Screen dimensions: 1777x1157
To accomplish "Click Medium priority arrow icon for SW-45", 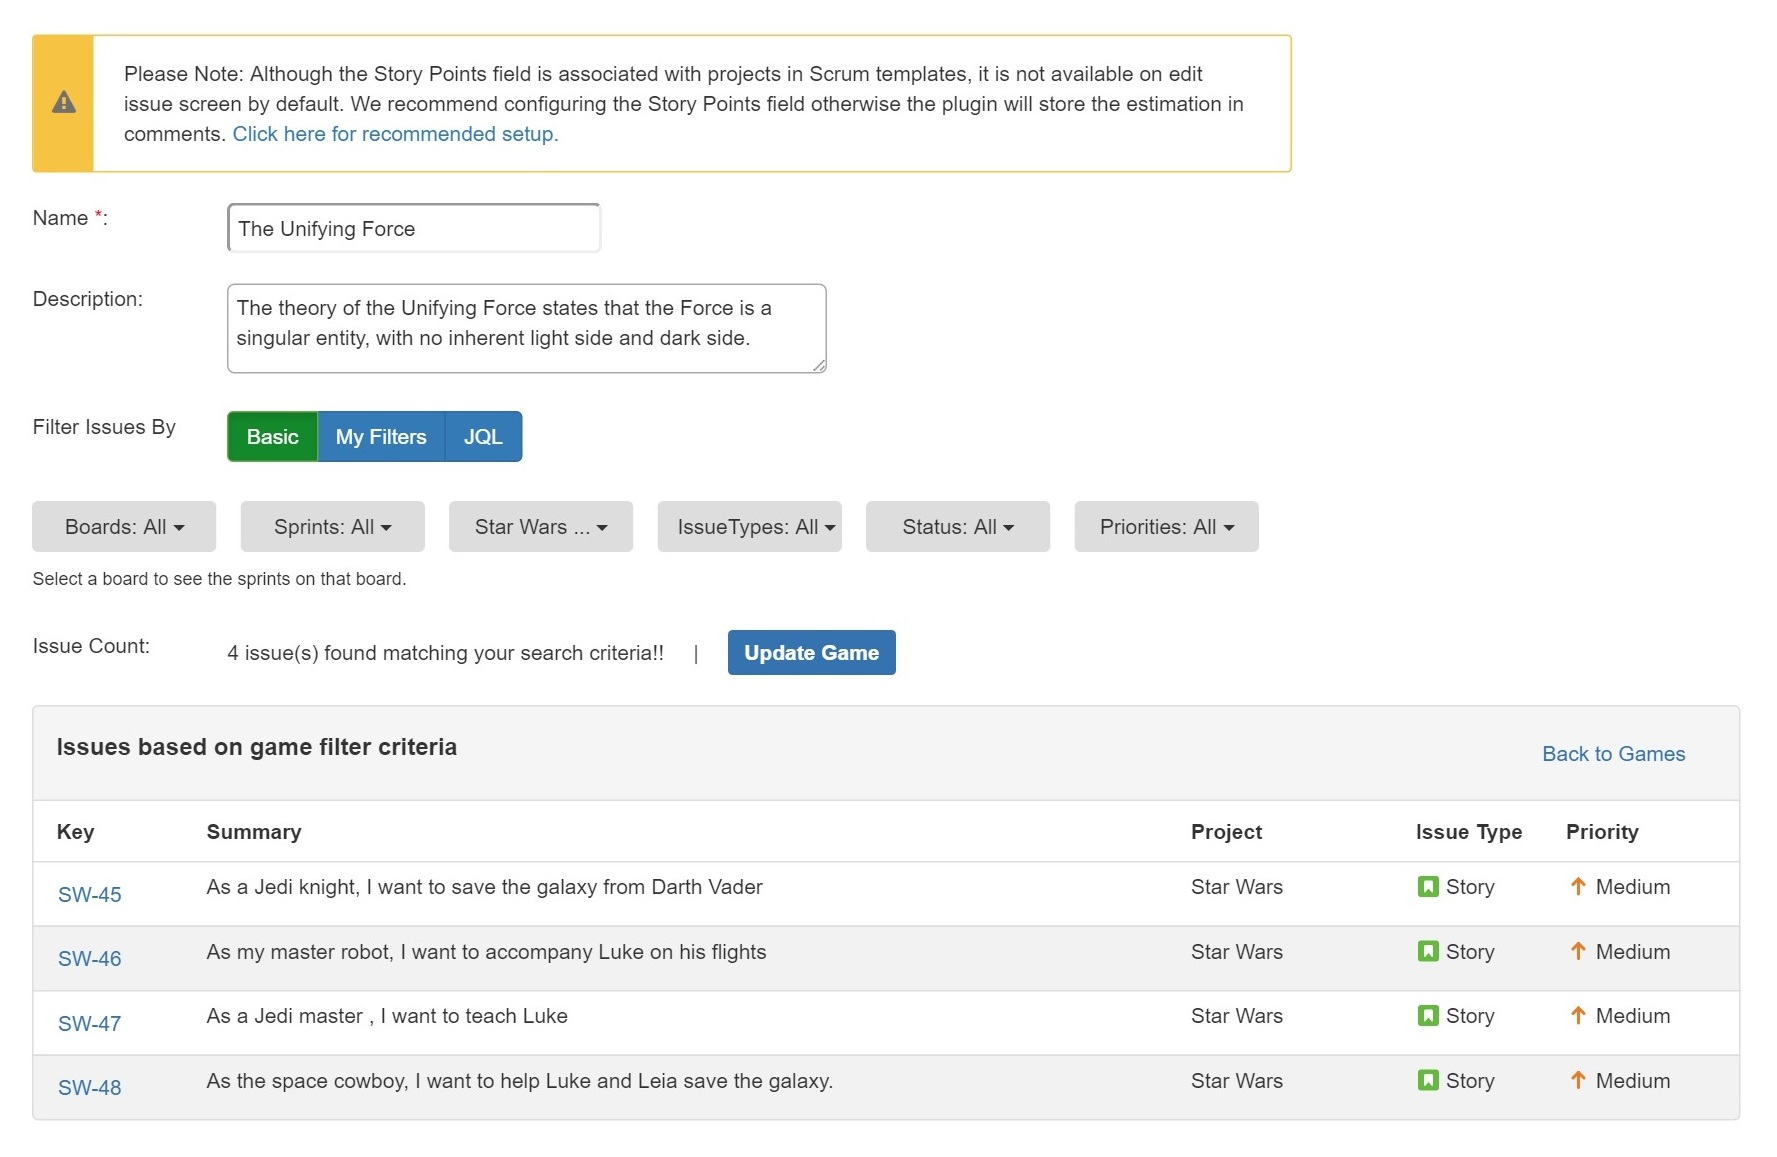I will click(x=1578, y=887).
